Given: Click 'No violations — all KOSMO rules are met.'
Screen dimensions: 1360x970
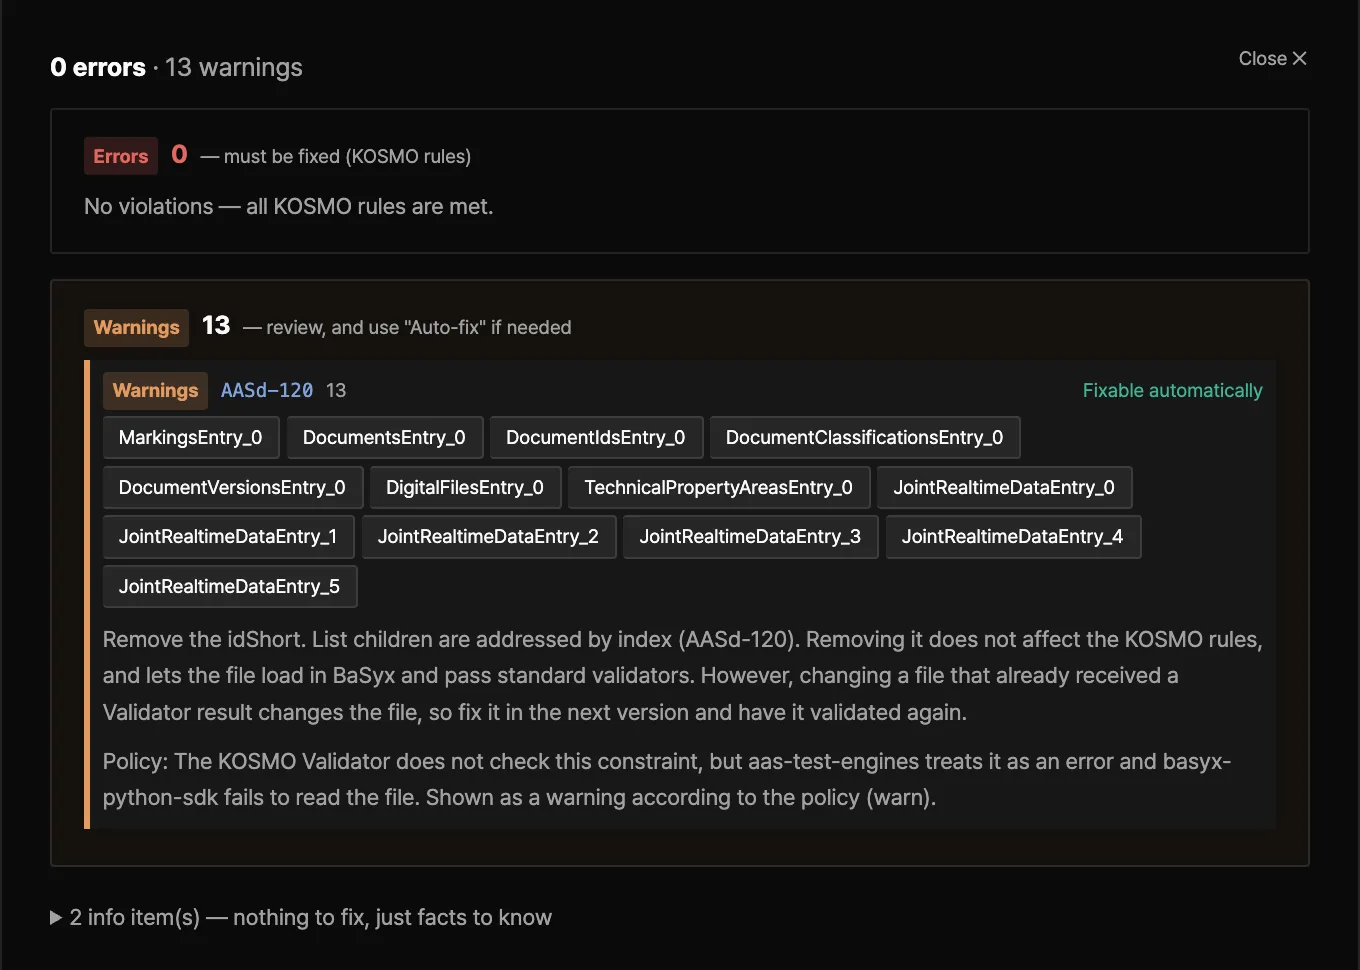Looking at the screenshot, I should coord(289,206).
